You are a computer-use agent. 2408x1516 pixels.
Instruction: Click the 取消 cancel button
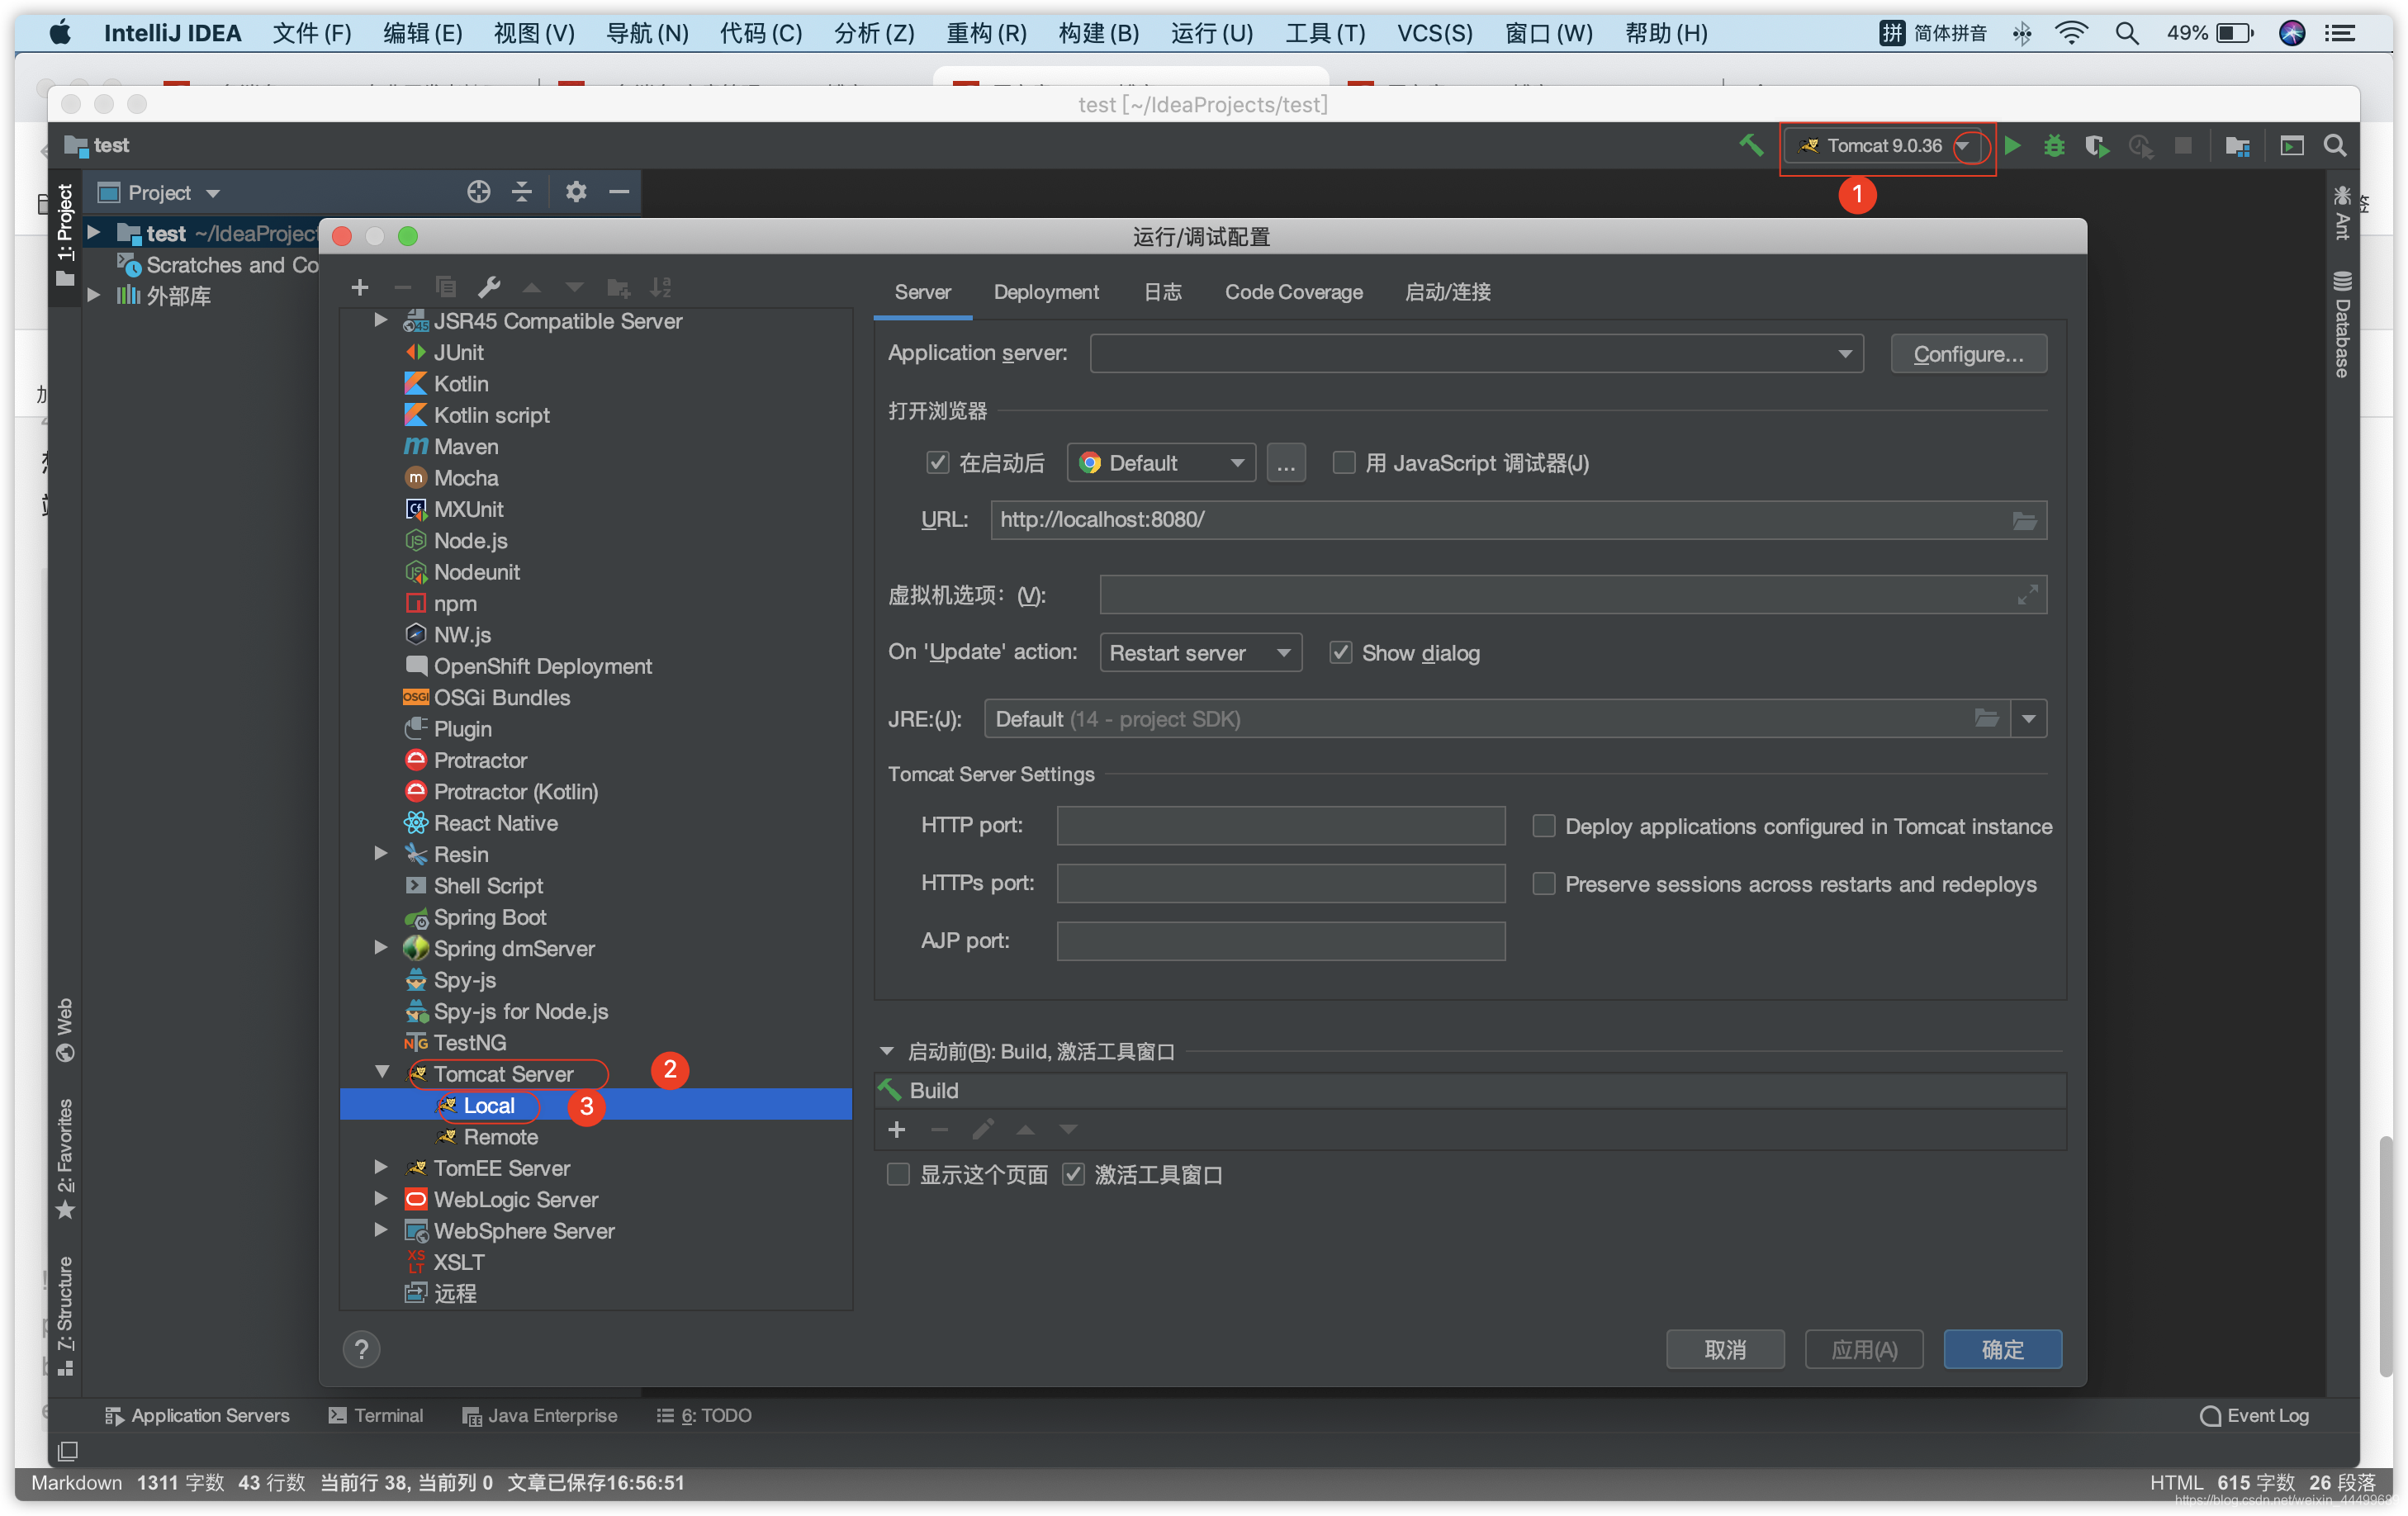coord(1725,1349)
